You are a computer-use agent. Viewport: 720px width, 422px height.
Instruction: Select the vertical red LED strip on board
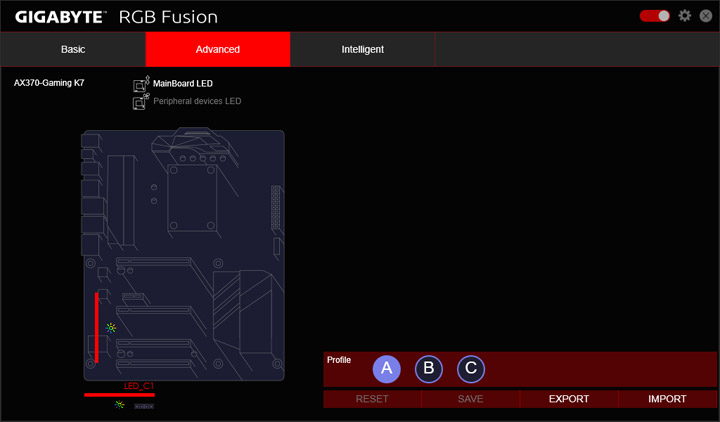point(96,327)
